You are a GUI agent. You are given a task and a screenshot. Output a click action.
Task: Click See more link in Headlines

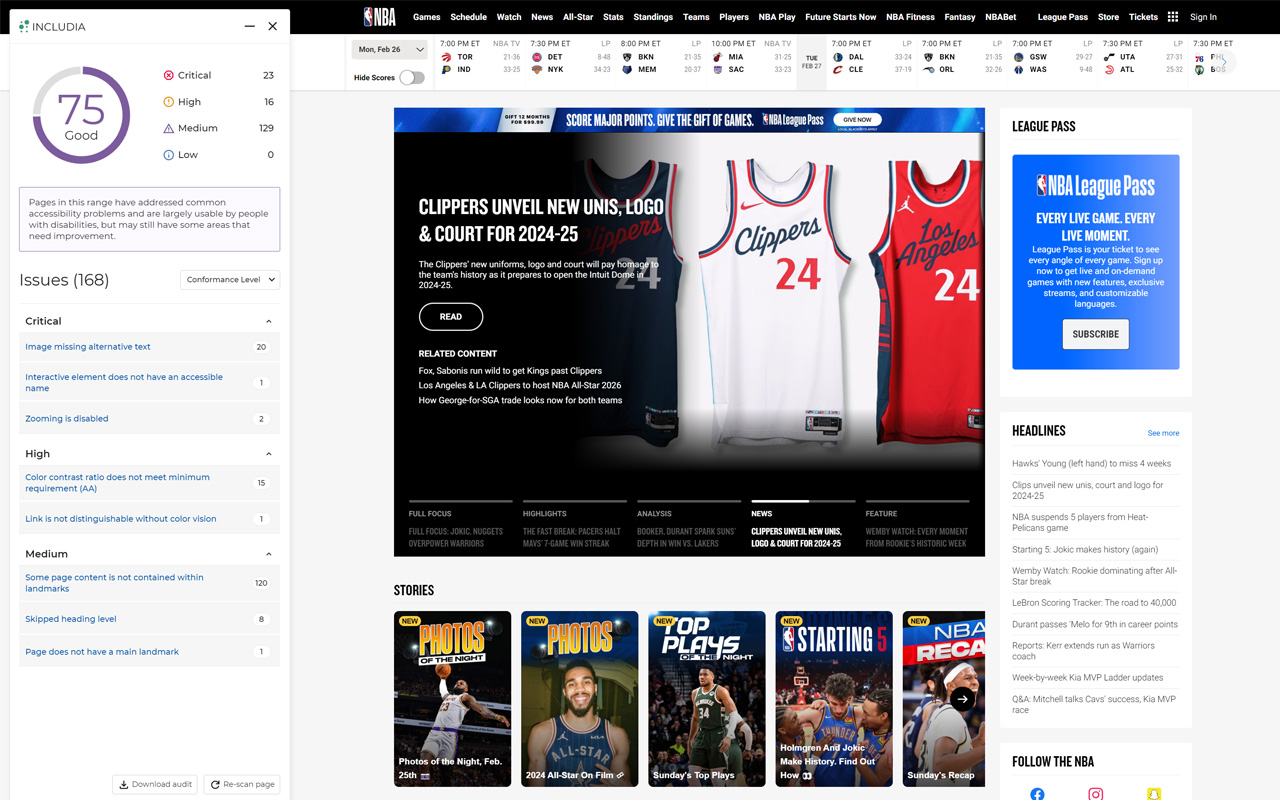point(1163,433)
